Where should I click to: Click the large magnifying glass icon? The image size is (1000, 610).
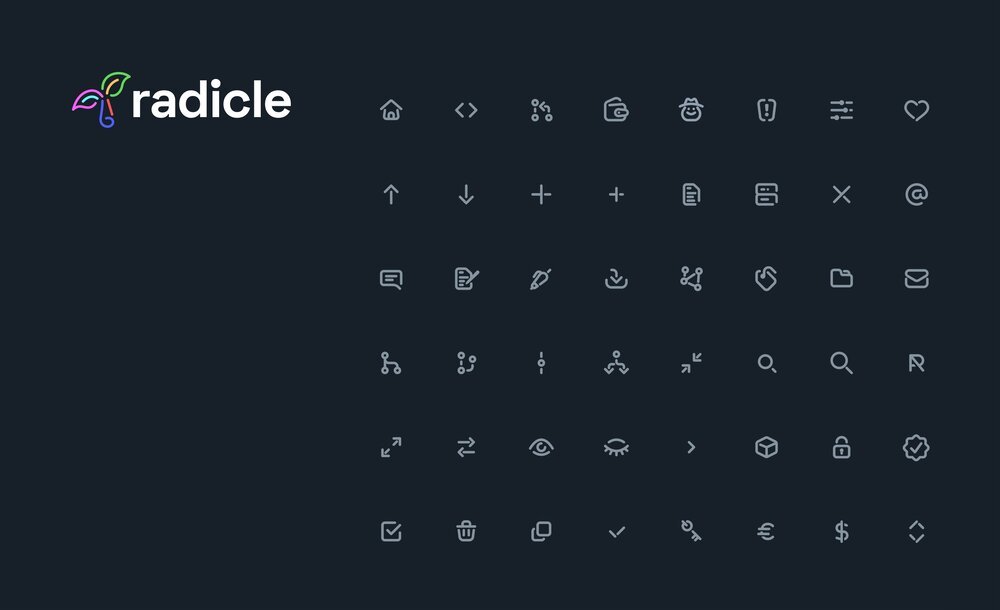pyautogui.click(x=841, y=363)
